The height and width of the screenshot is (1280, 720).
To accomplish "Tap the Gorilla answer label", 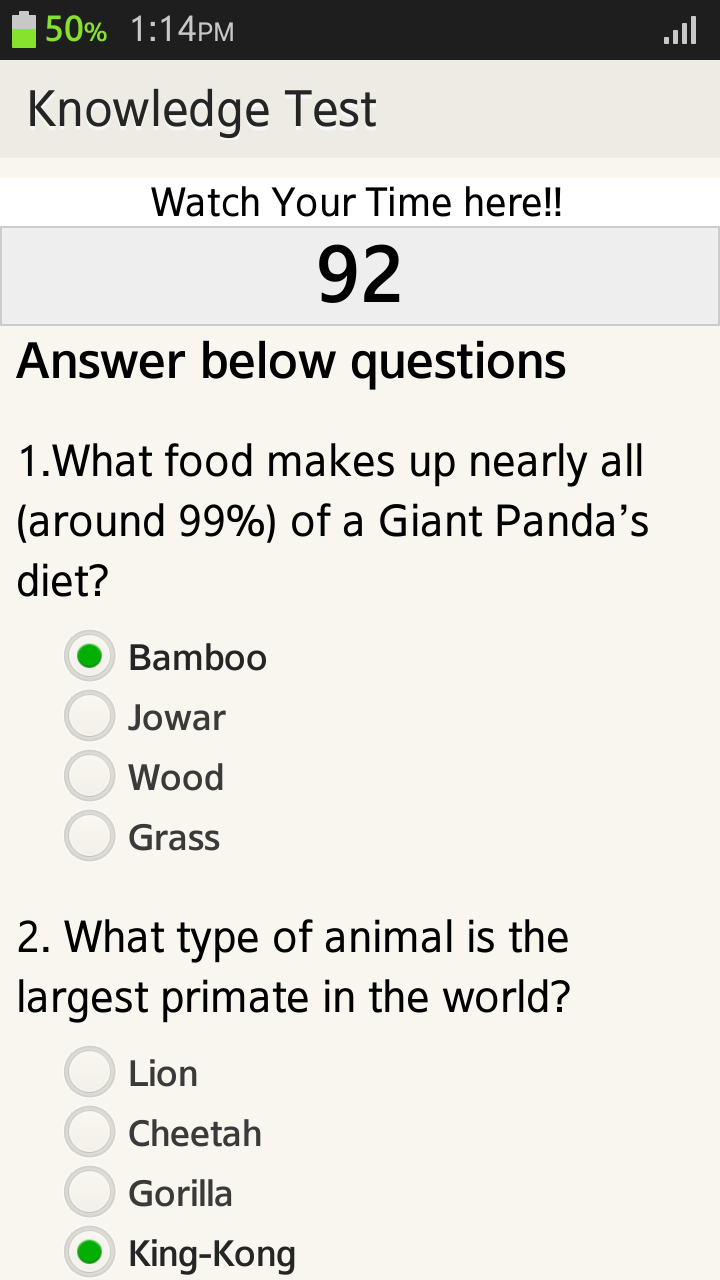I will (x=180, y=1193).
